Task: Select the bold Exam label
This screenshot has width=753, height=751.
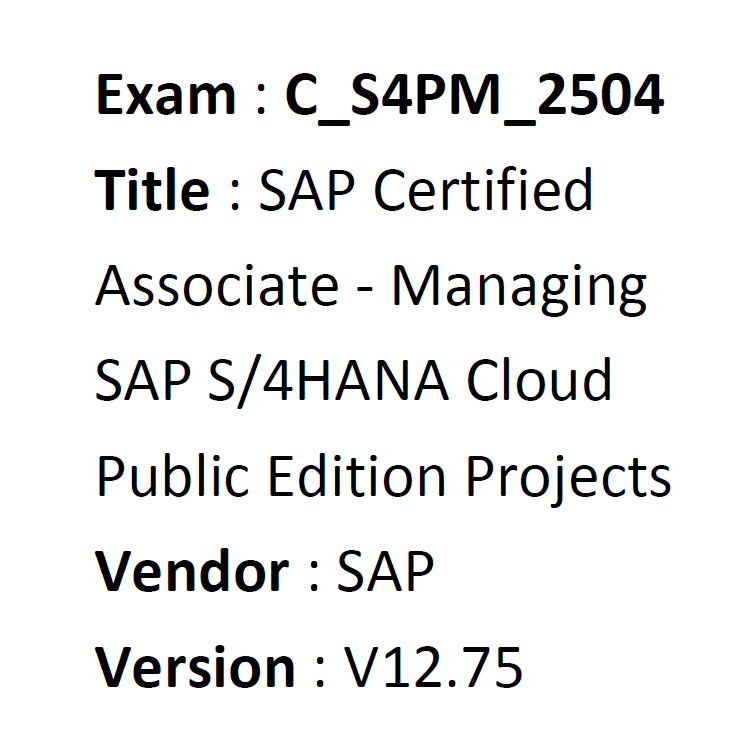Action: (x=166, y=95)
